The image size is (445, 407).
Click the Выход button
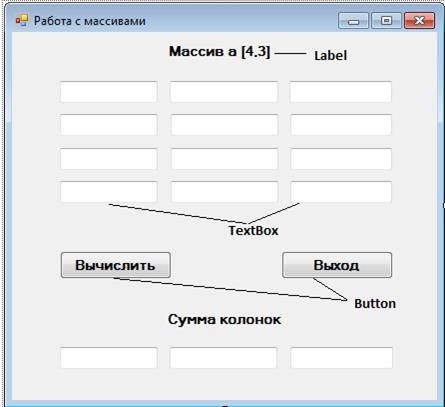[x=337, y=265]
